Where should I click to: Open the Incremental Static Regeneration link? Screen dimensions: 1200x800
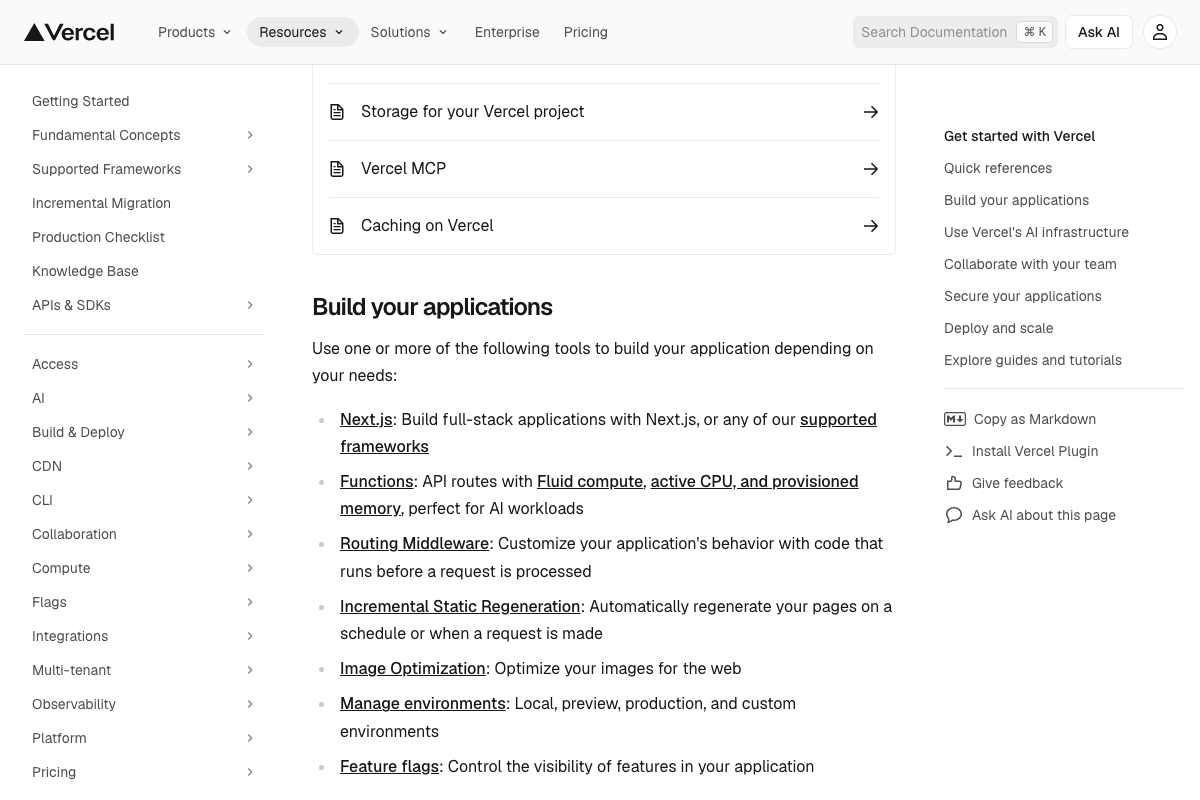460,606
